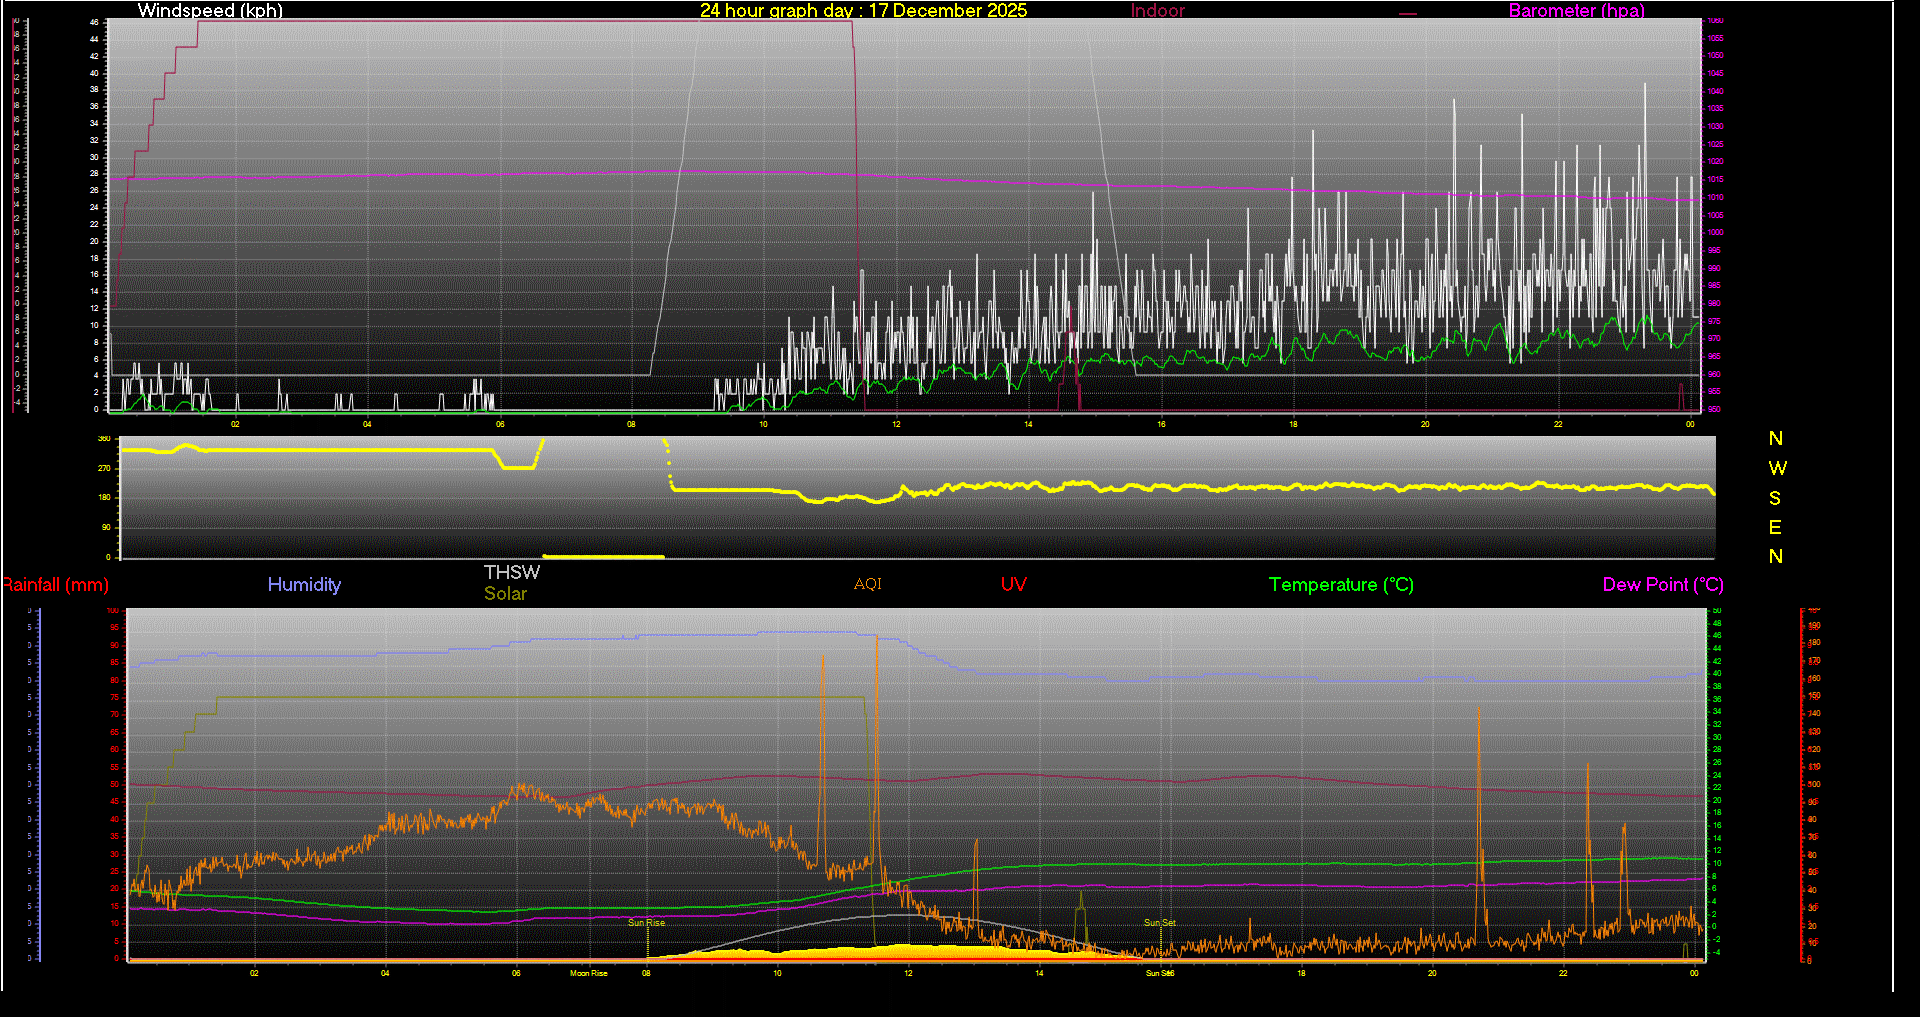Click the S compass direction letter
The image size is (1920, 1017).
[1775, 498]
